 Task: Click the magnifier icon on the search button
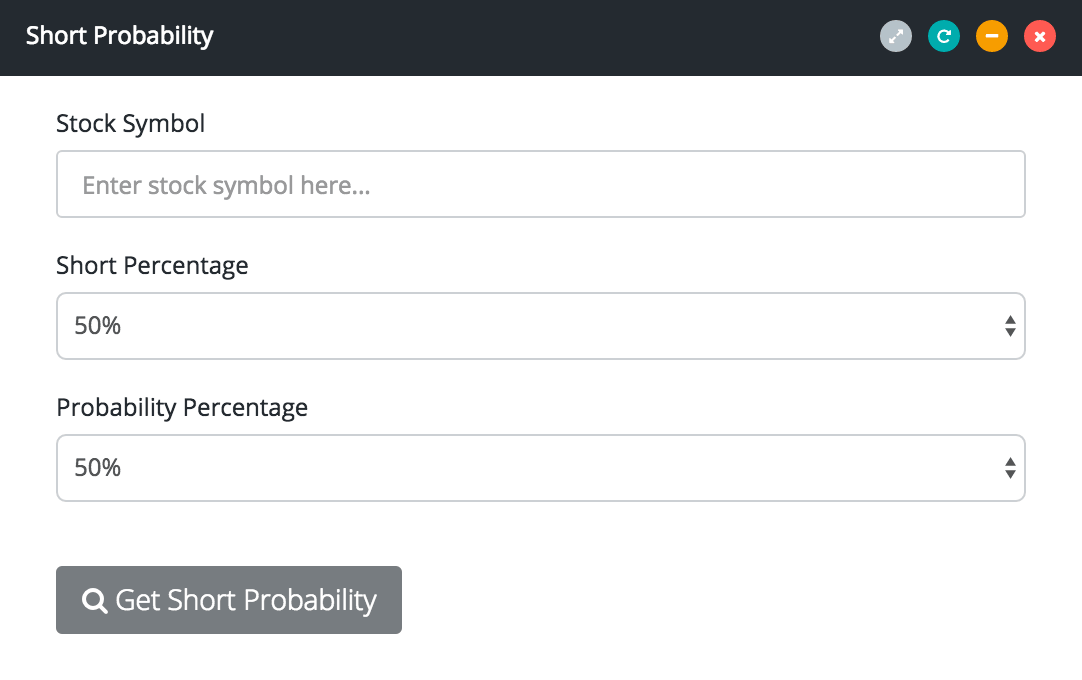(95, 600)
